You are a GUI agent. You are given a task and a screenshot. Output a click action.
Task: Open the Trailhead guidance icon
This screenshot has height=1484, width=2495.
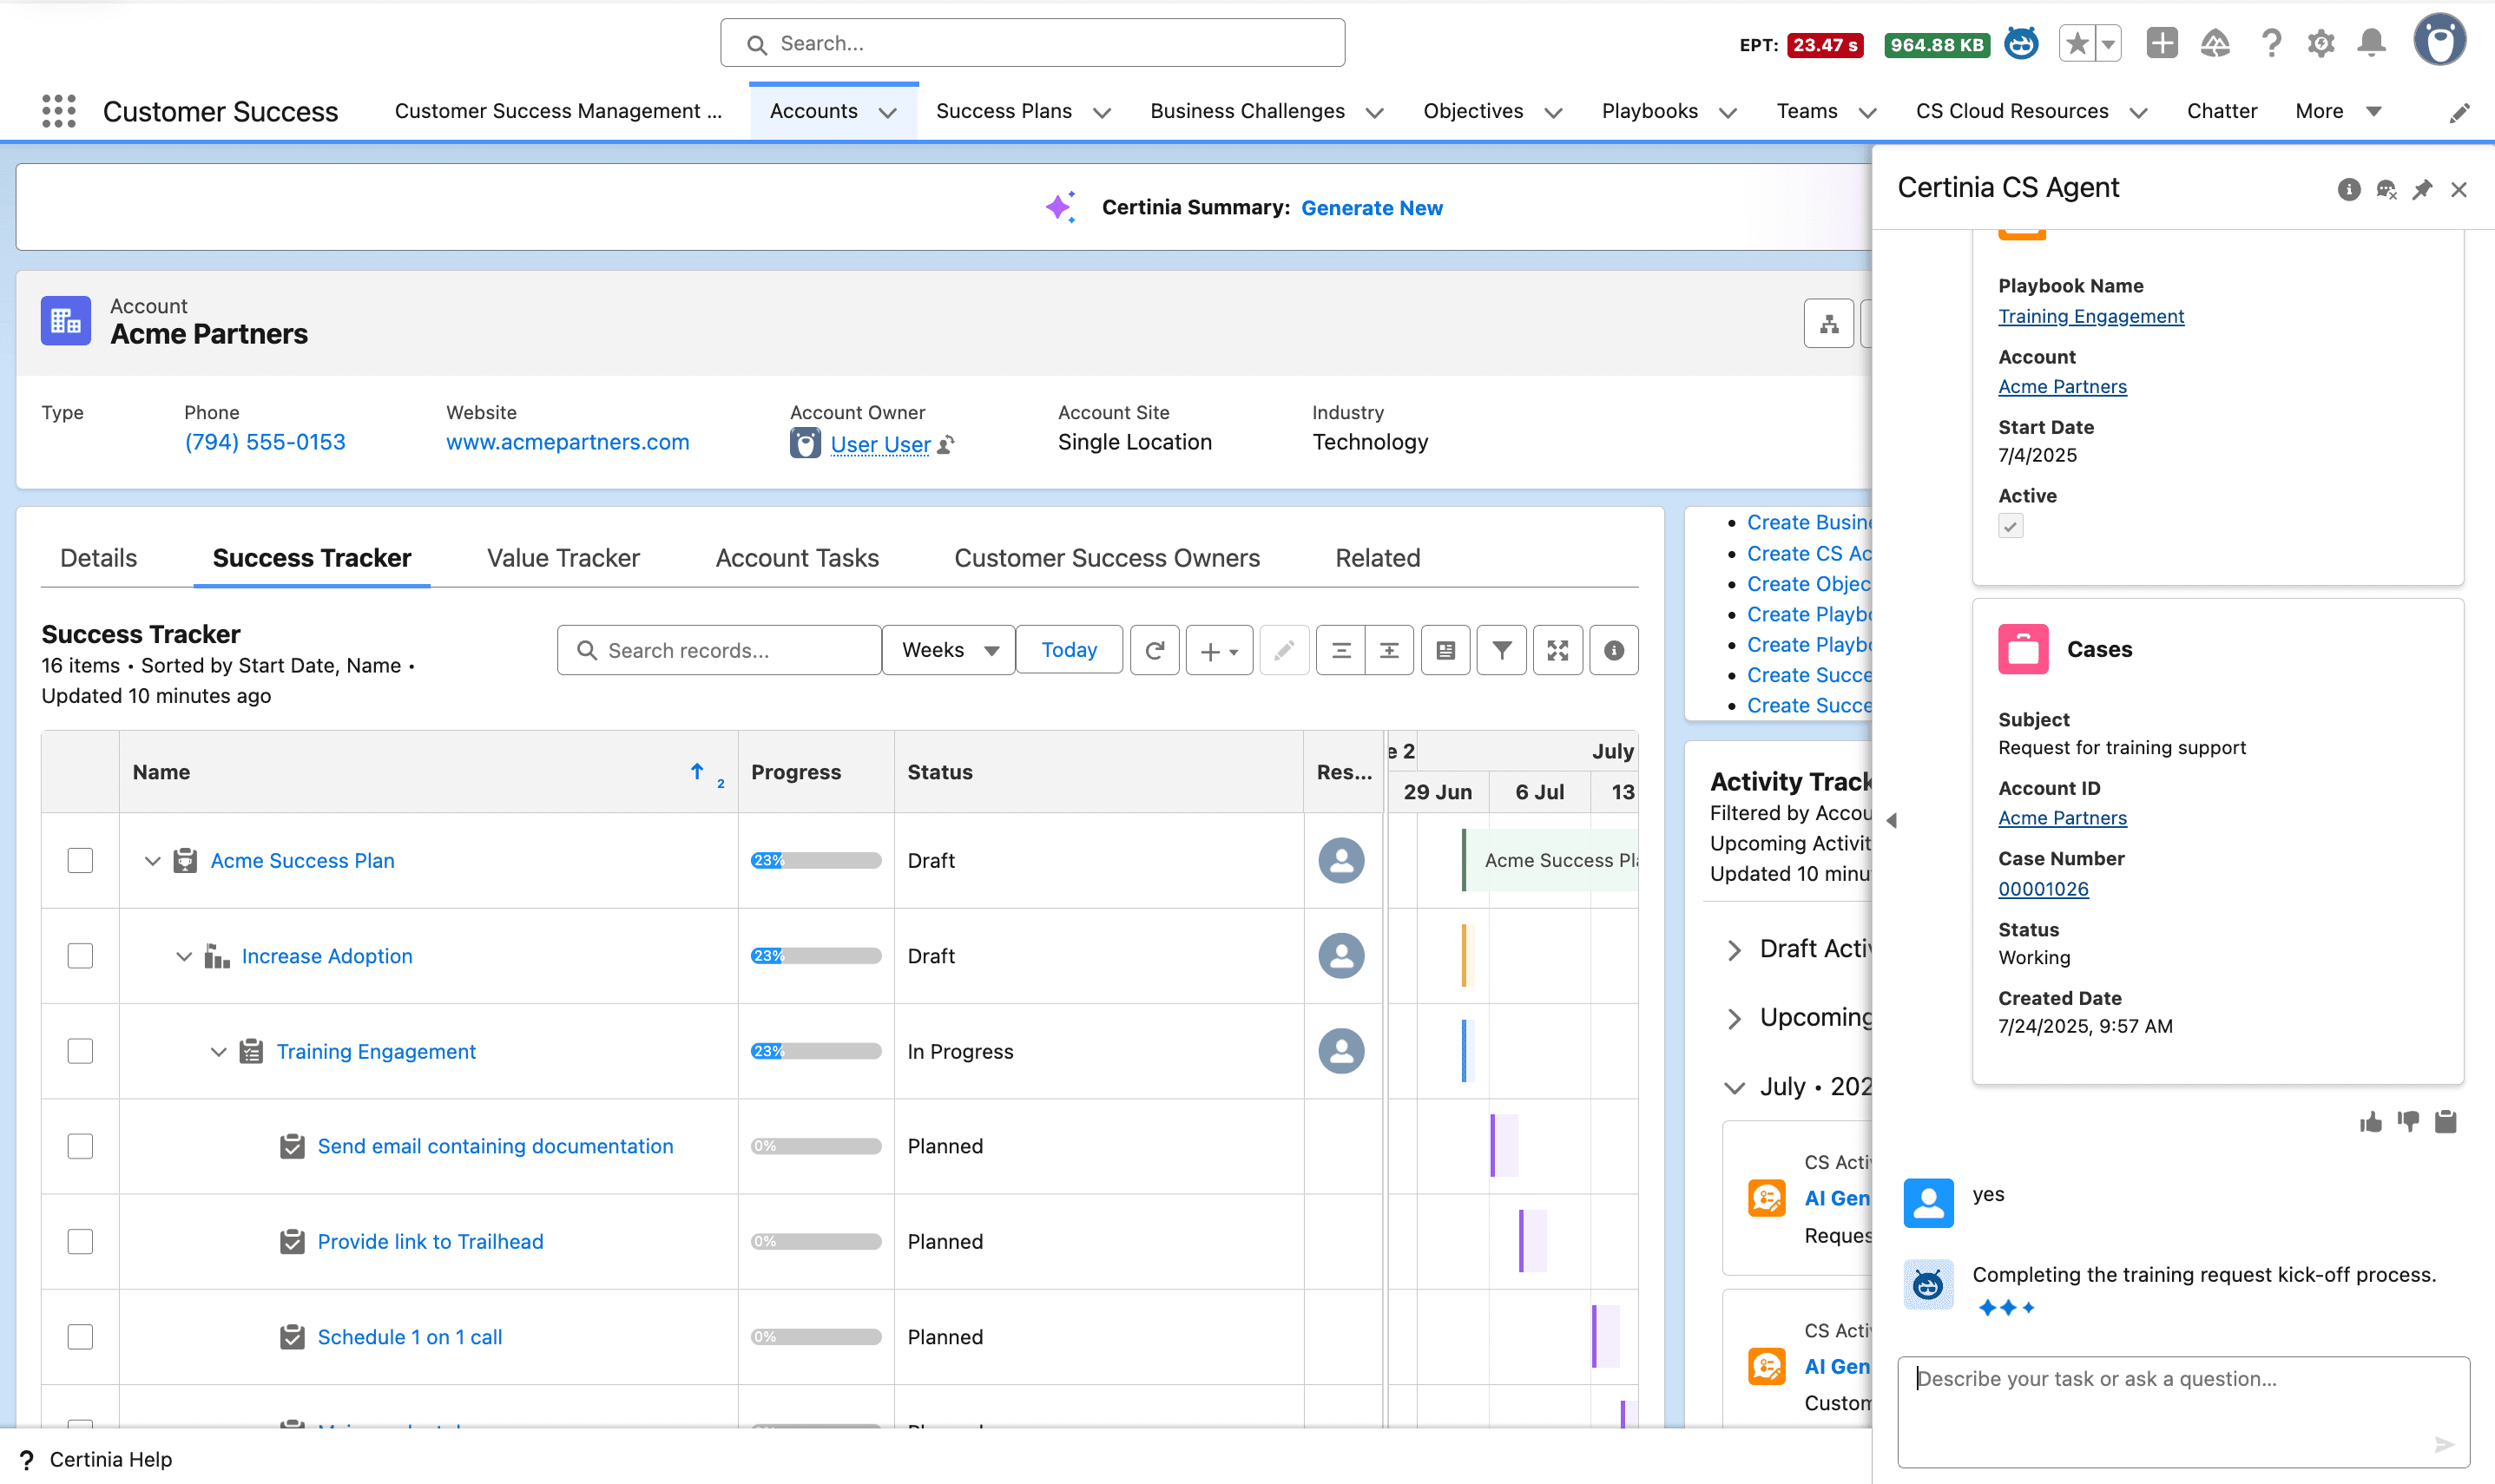[2215, 43]
